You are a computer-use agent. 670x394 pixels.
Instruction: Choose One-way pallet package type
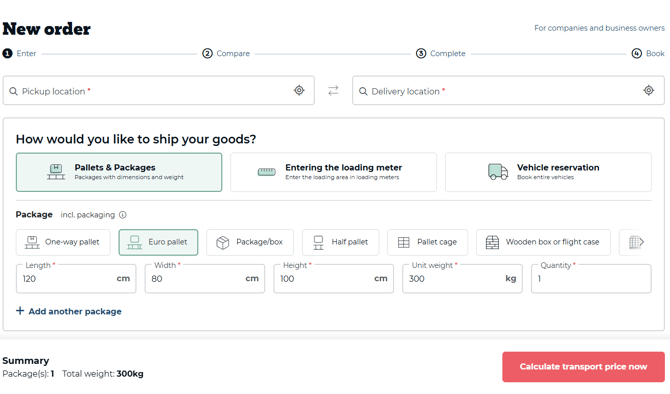click(x=63, y=242)
